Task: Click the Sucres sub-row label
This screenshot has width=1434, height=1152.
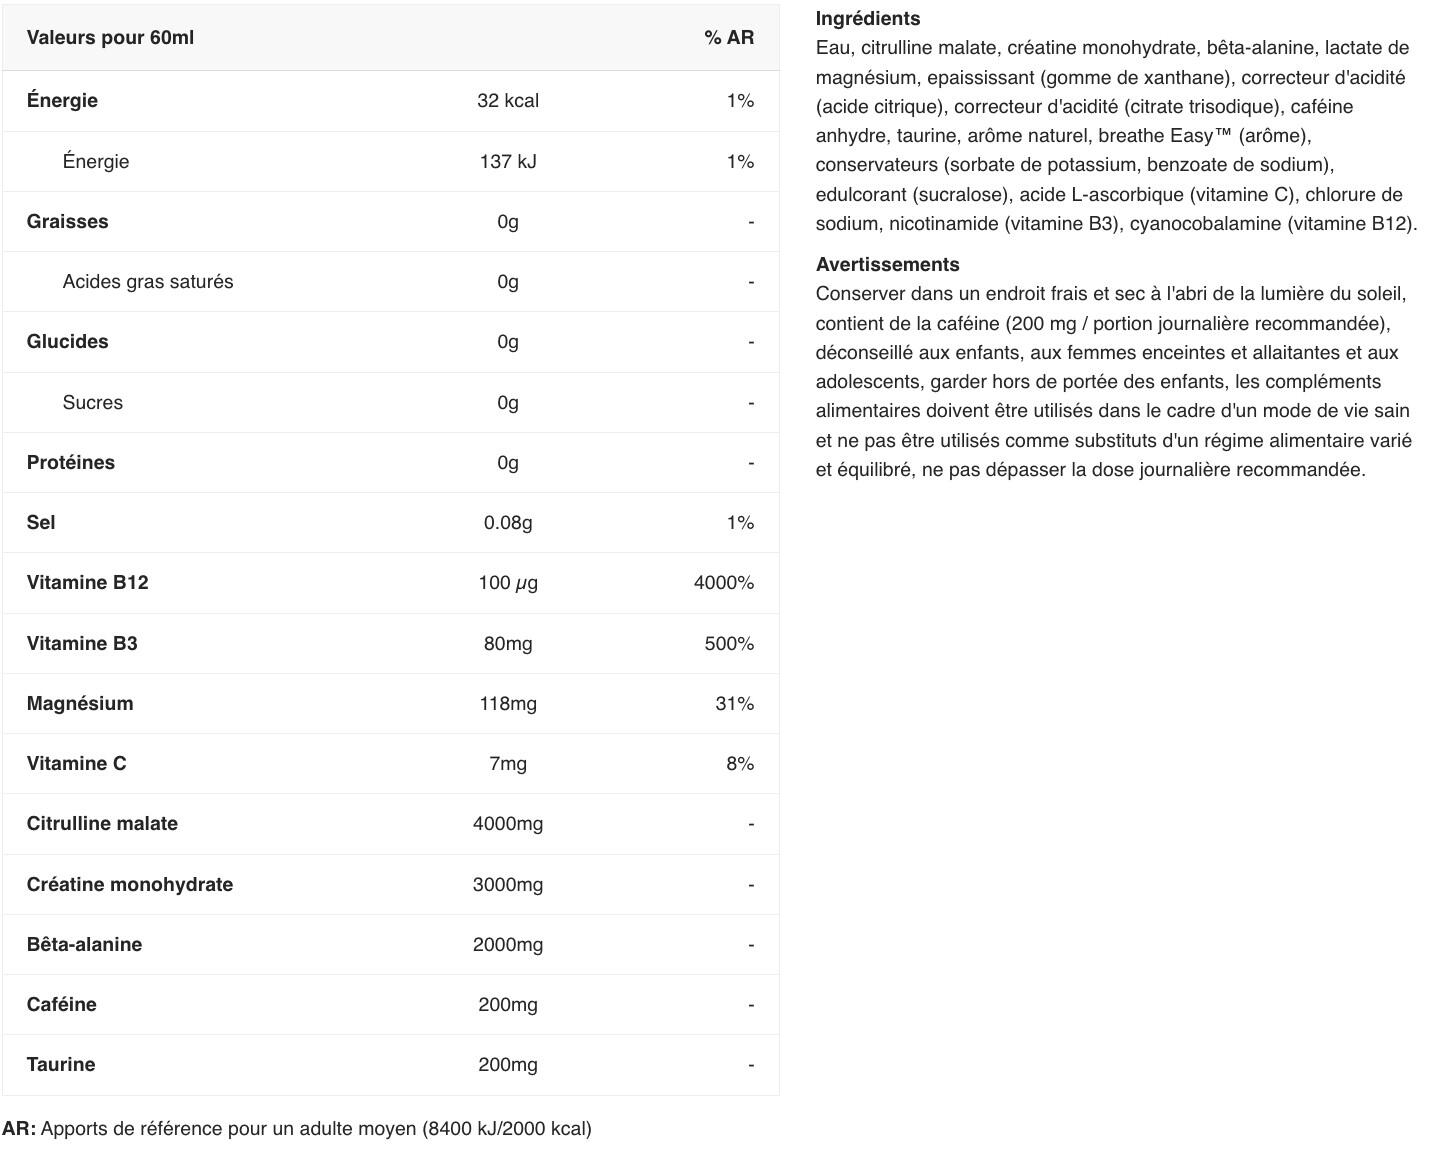Action: click(92, 403)
